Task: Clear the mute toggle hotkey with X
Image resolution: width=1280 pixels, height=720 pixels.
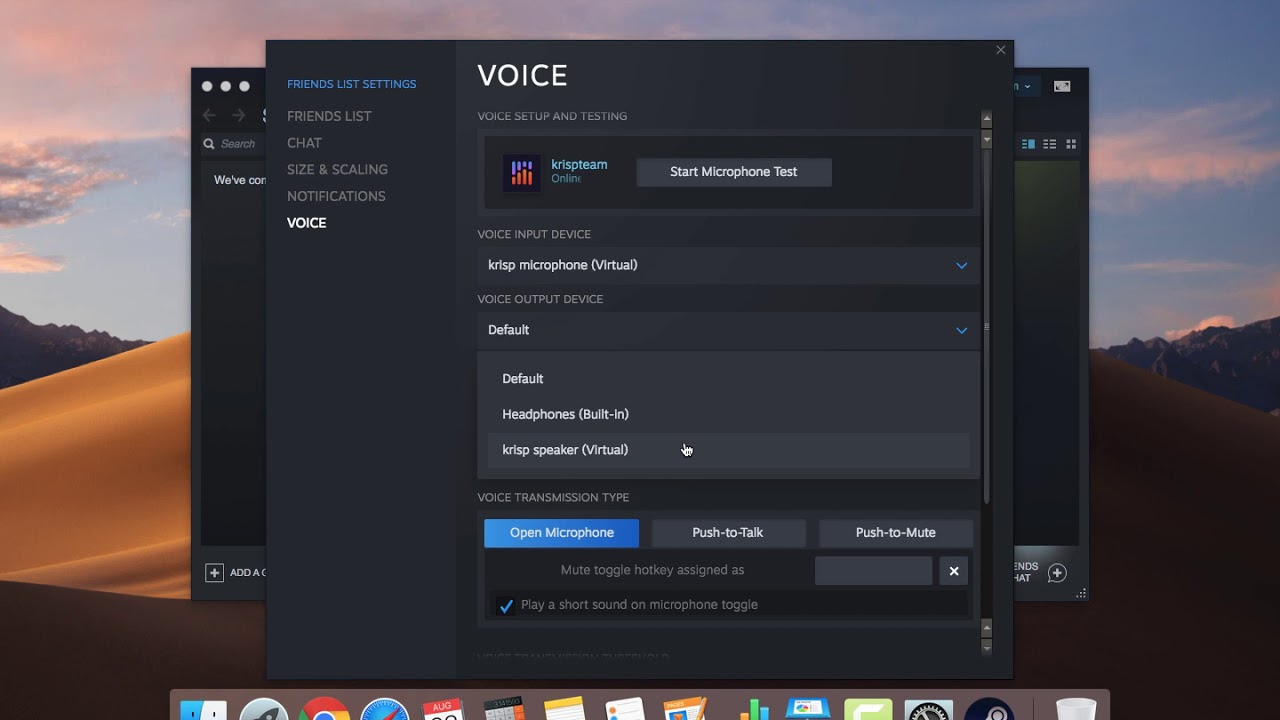Action: [954, 571]
